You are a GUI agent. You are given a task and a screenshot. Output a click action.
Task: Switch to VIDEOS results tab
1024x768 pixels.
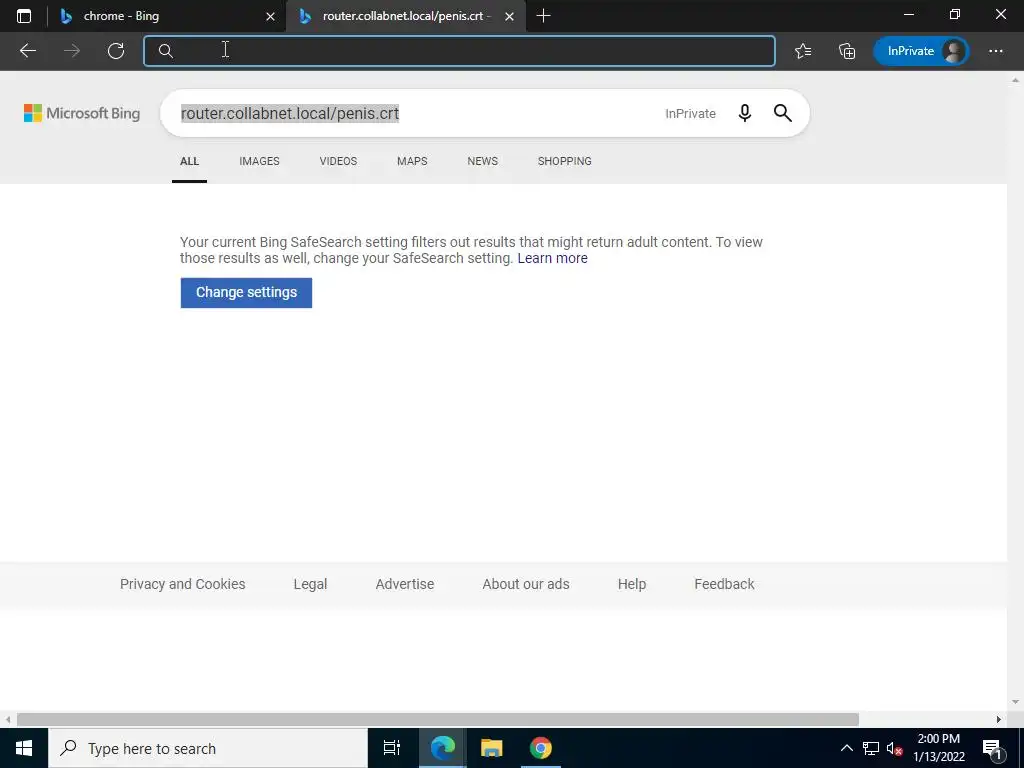click(x=338, y=161)
